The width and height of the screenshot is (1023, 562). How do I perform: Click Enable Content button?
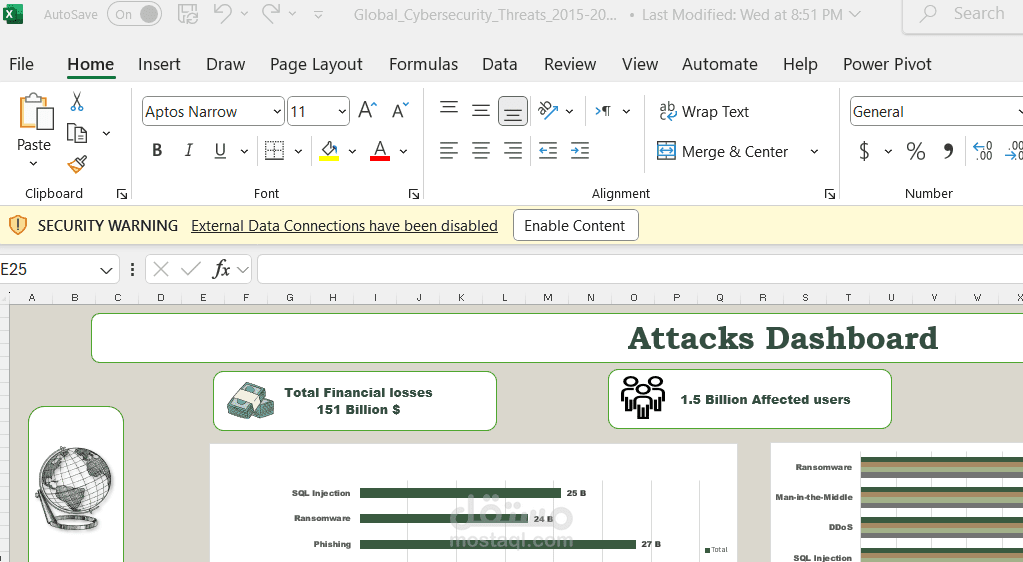click(575, 225)
